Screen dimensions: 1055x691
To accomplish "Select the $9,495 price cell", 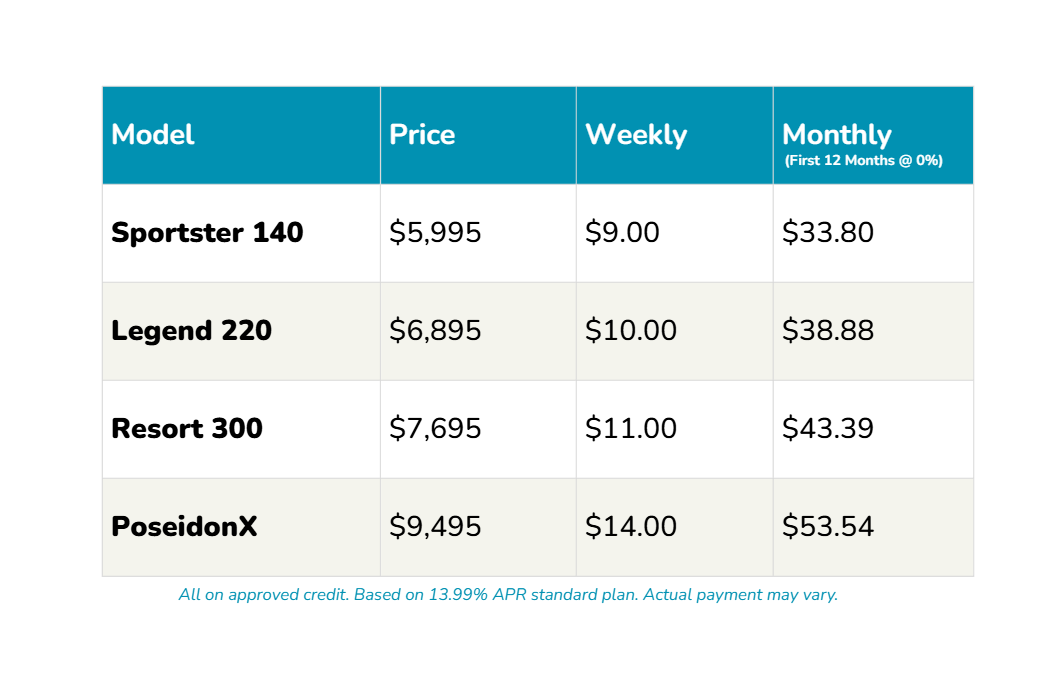I will [435, 527].
